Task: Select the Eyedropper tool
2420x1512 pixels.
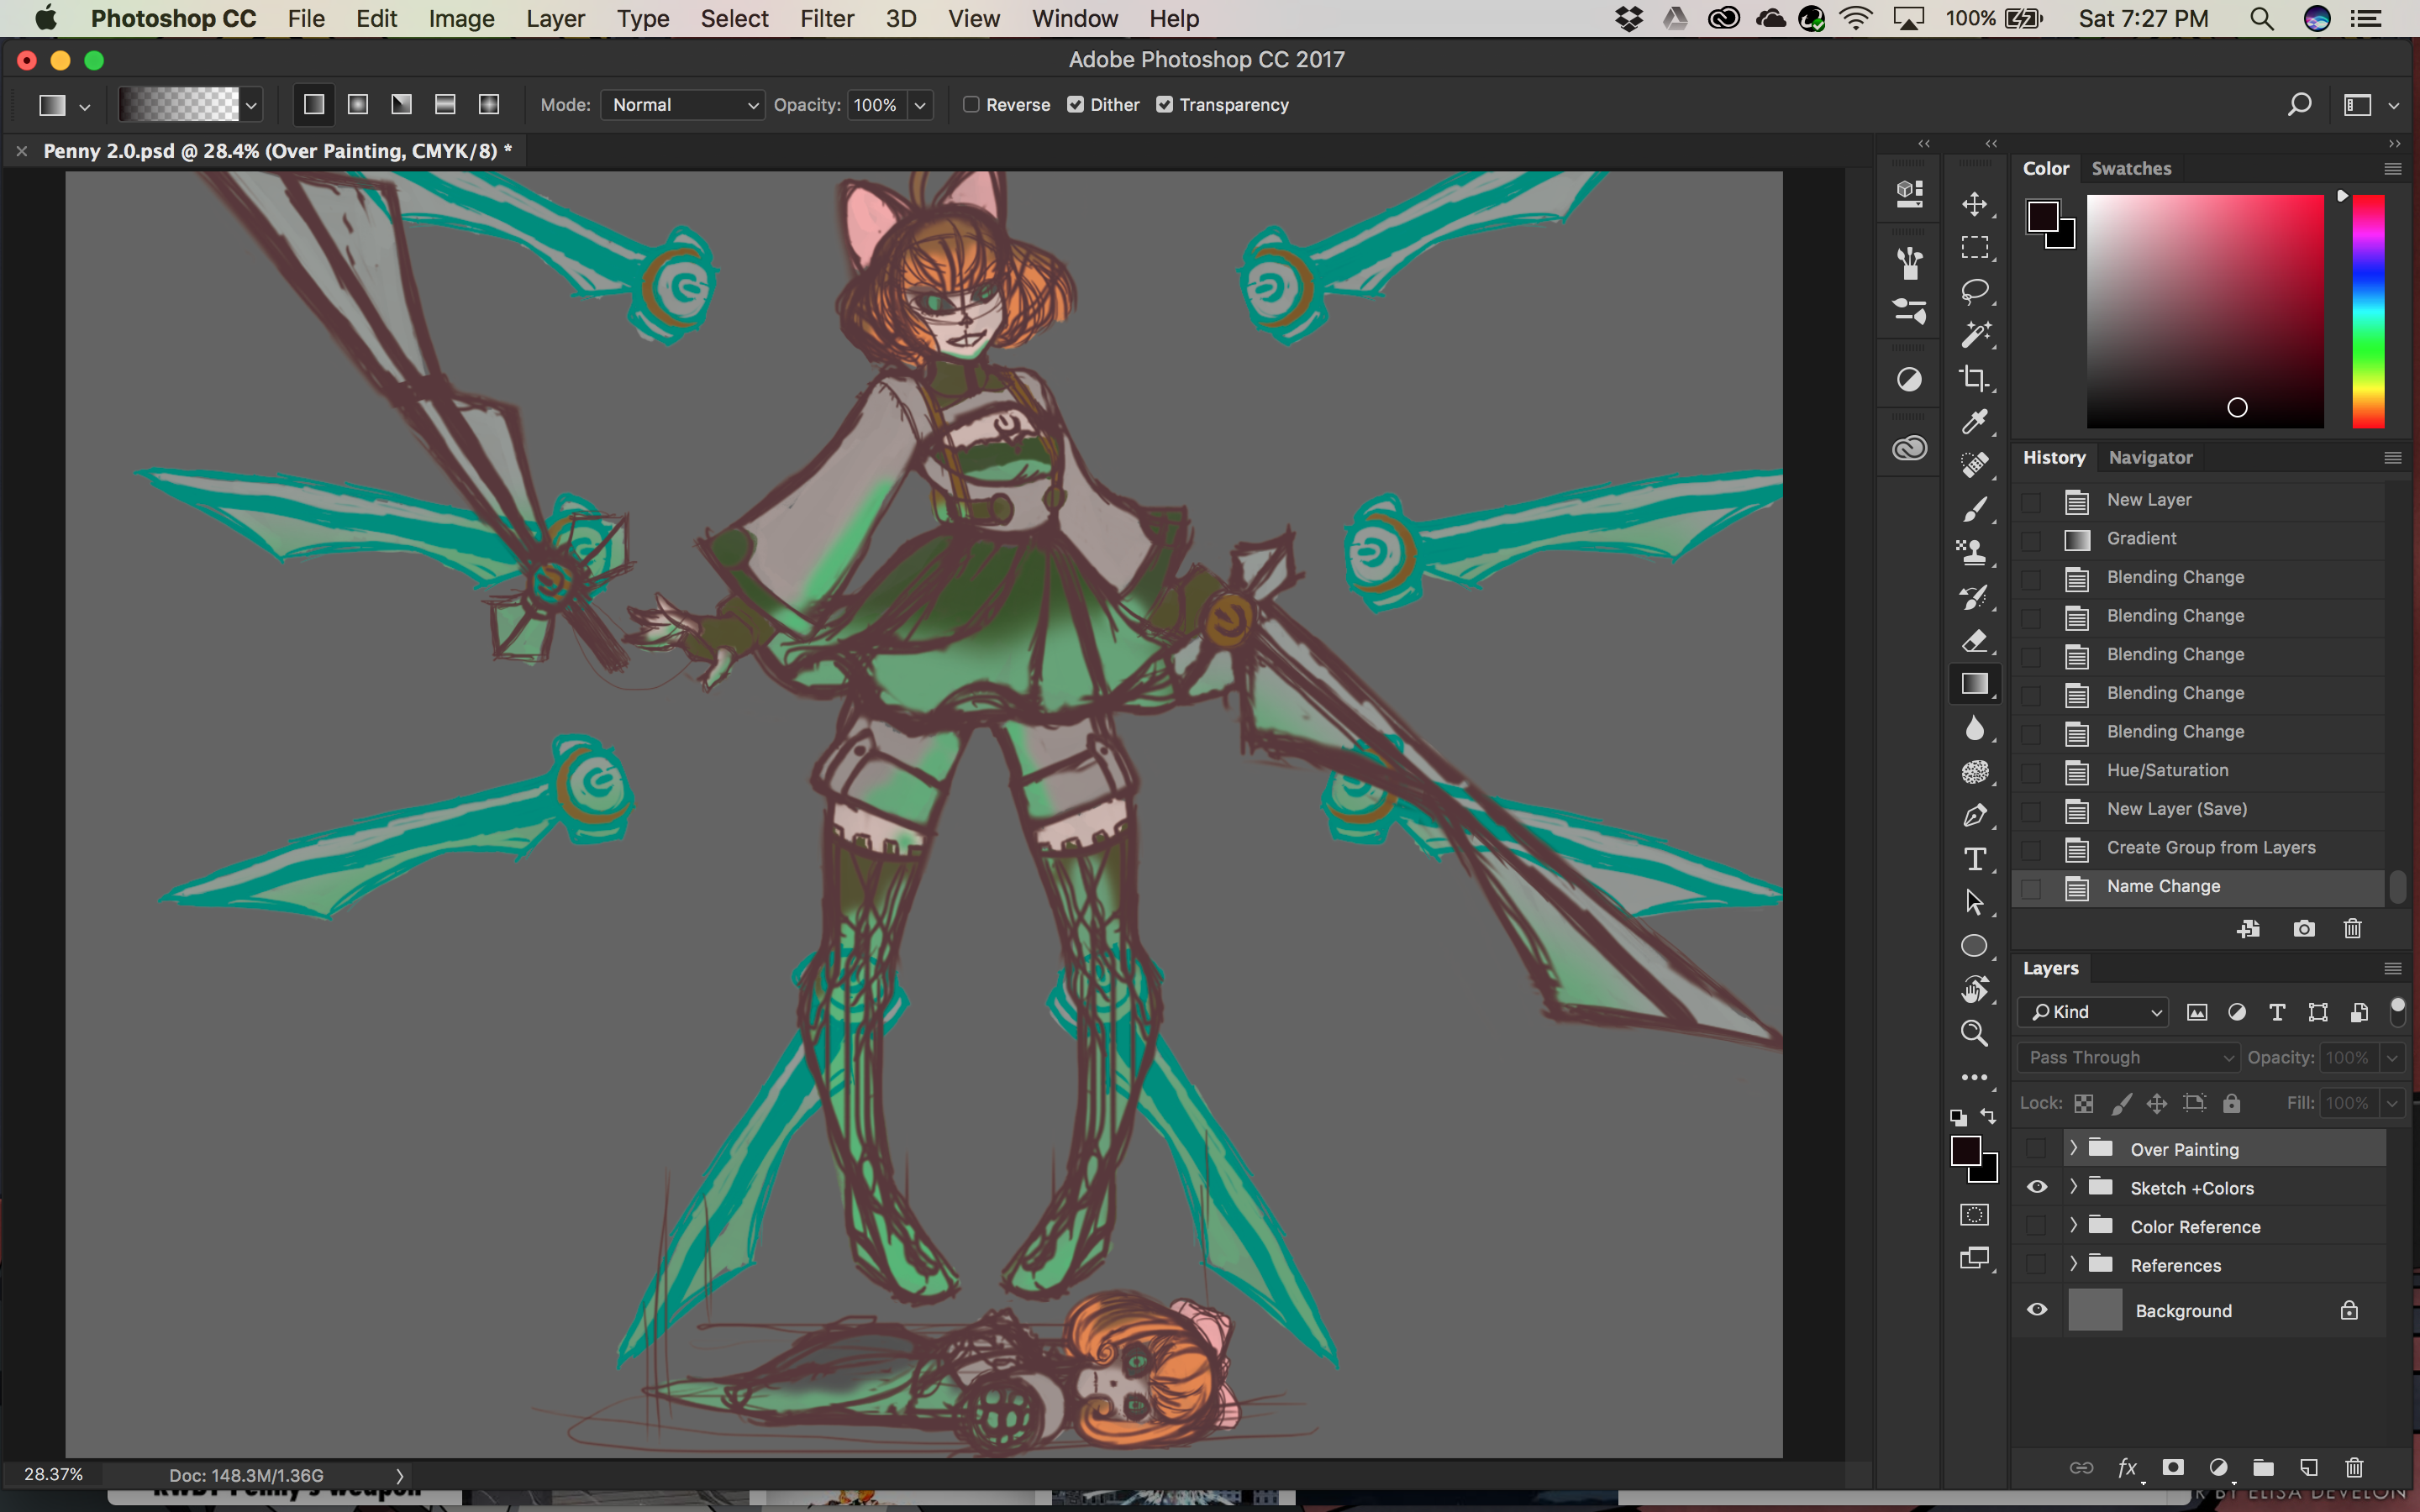Action: click(x=1974, y=422)
